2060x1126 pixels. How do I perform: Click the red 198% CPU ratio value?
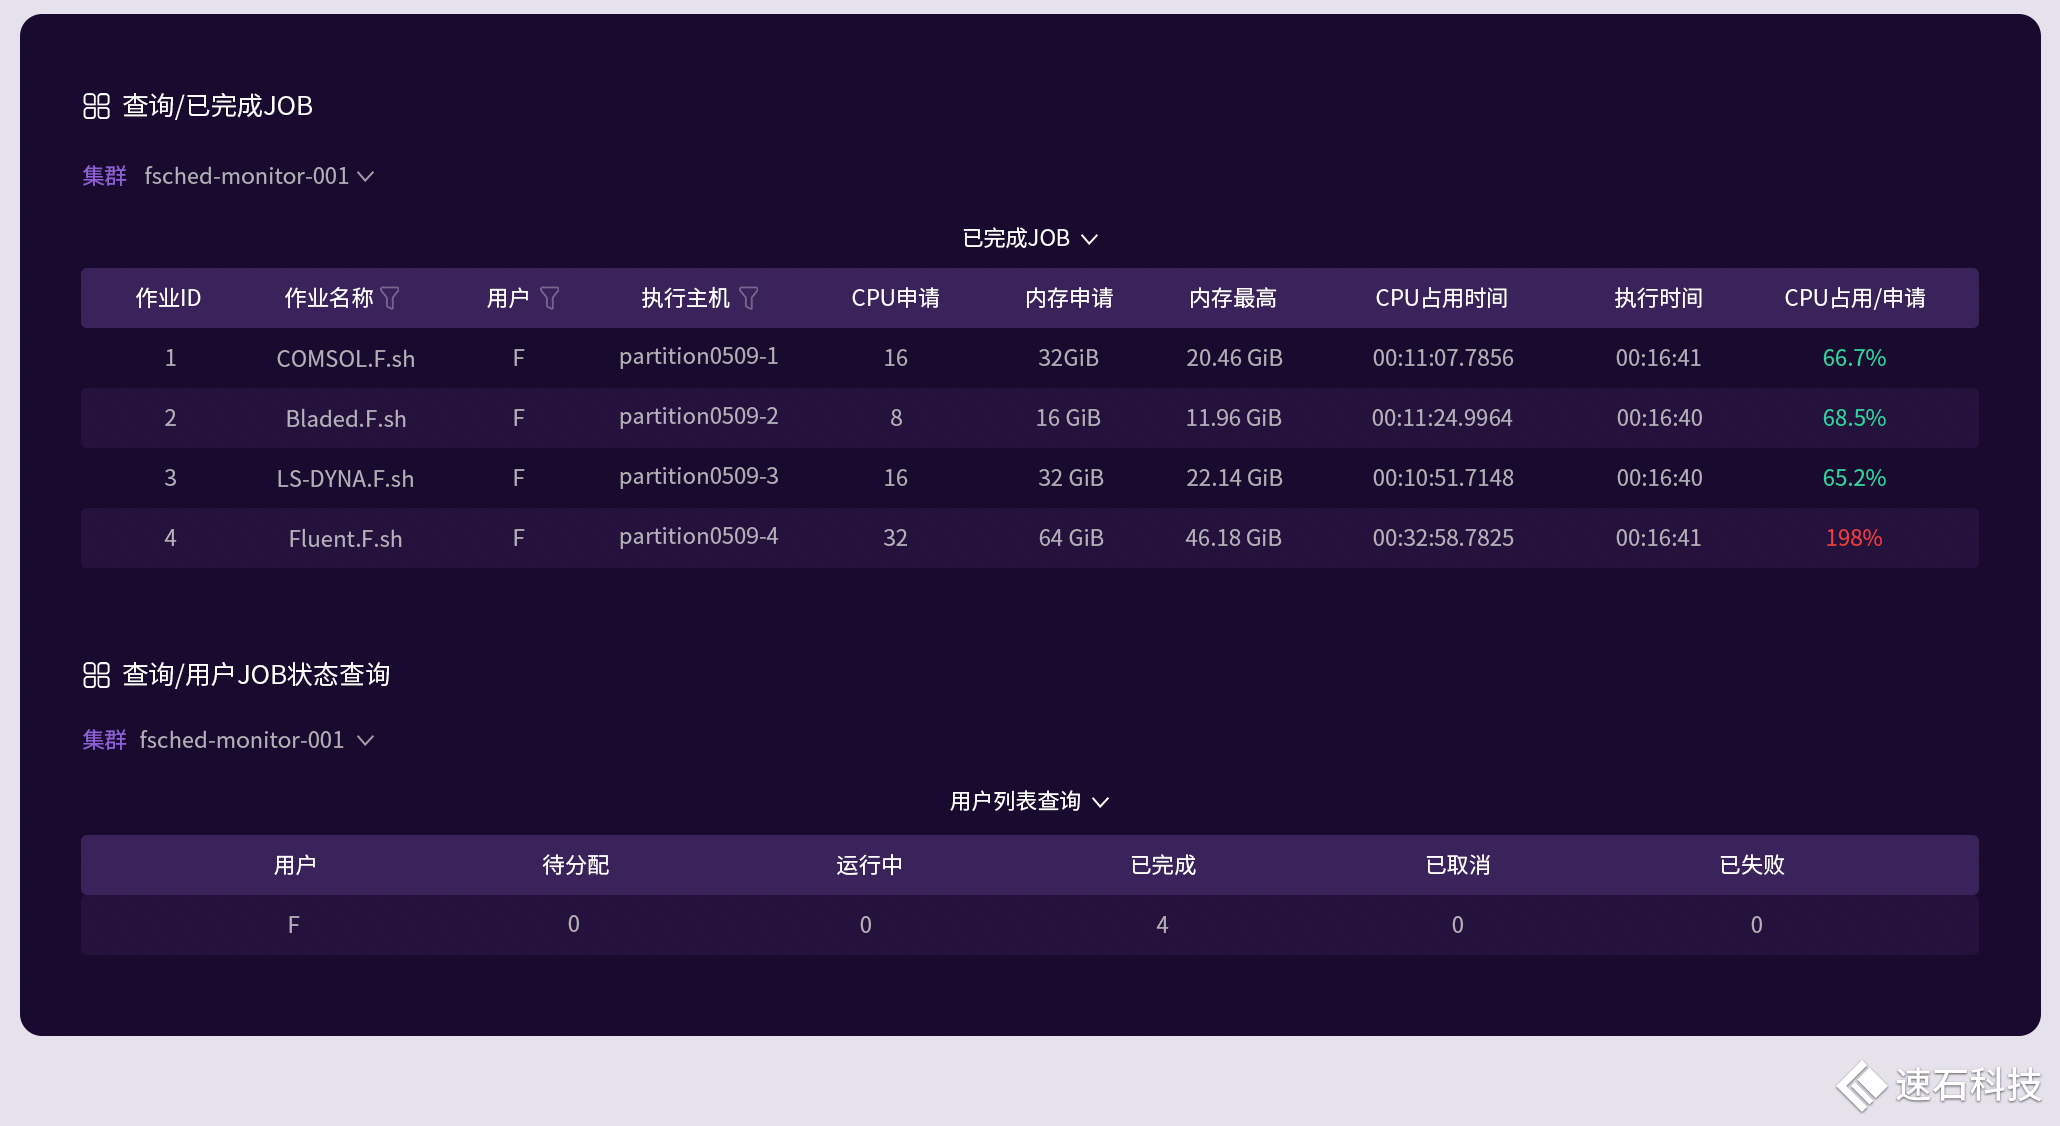click(1853, 538)
